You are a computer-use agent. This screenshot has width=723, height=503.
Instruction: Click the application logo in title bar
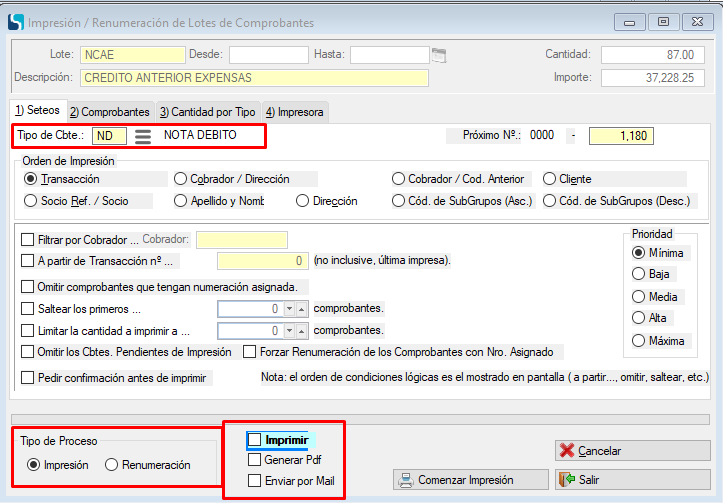tap(14, 20)
